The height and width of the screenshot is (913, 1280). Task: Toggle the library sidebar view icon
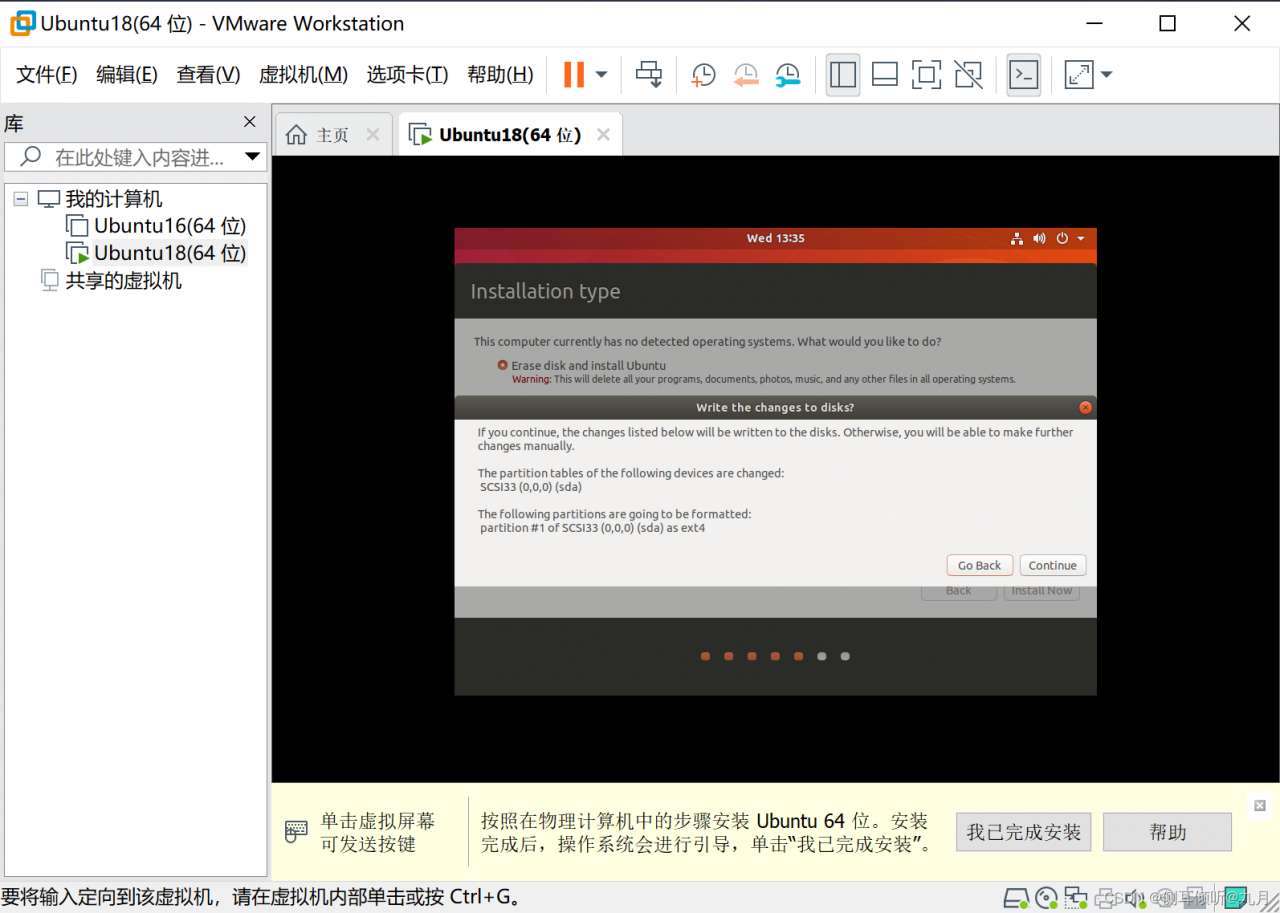(x=843, y=75)
